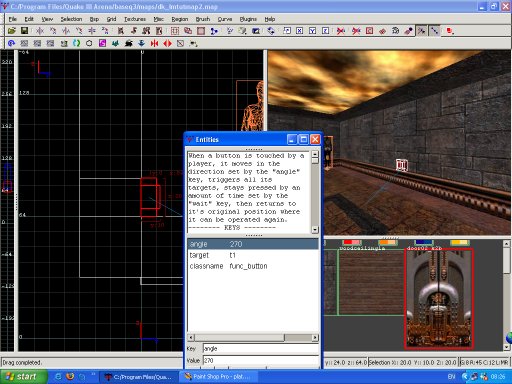Open the Plugins menu
The width and height of the screenshot is (512, 384).
coord(248,19)
